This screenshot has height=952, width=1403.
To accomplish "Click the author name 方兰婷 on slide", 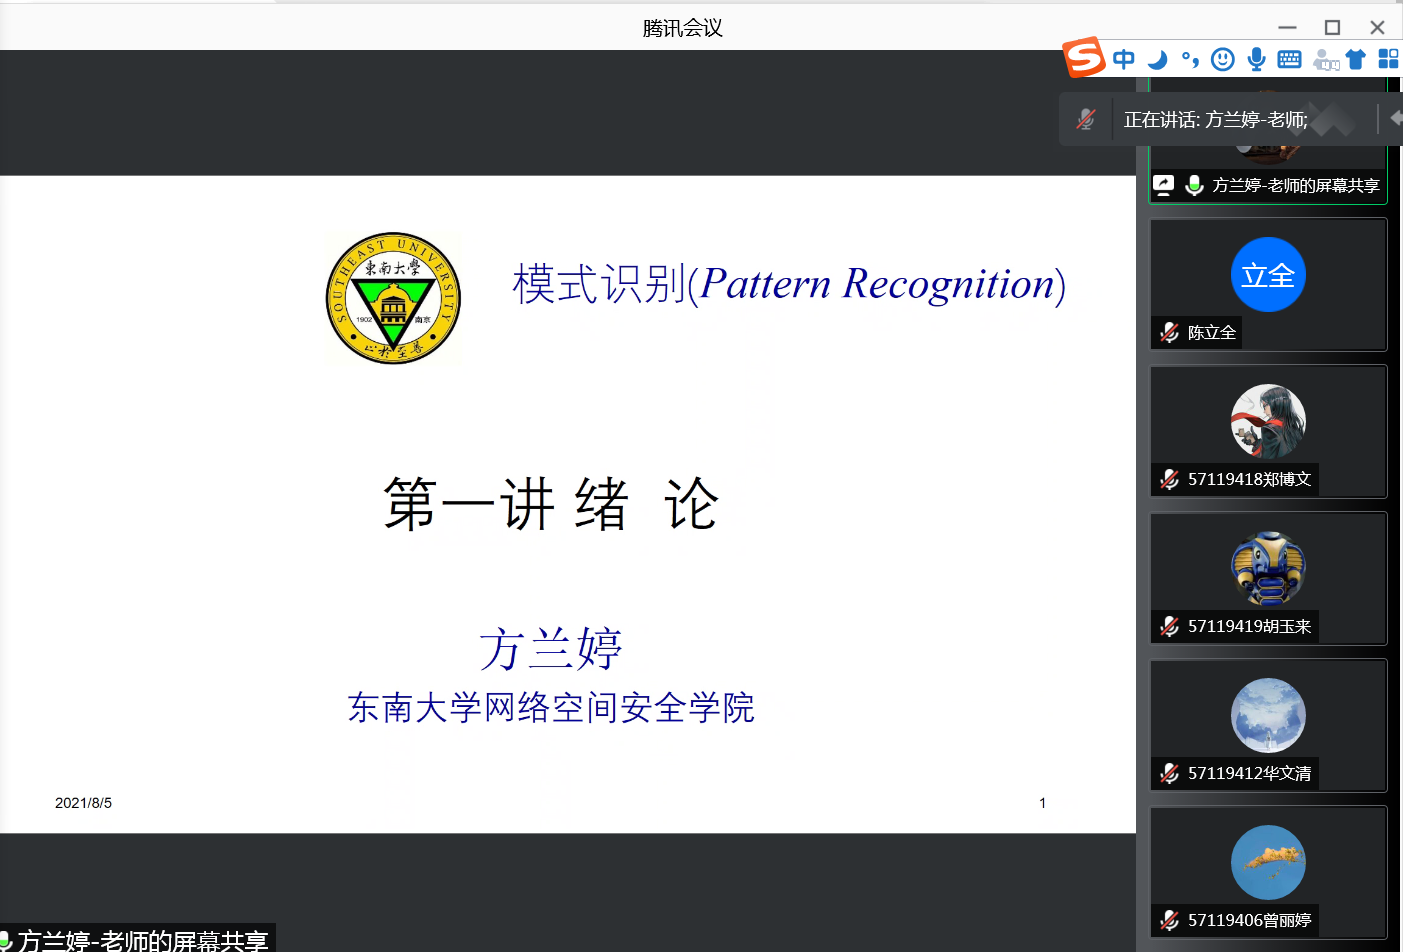I will click(551, 649).
